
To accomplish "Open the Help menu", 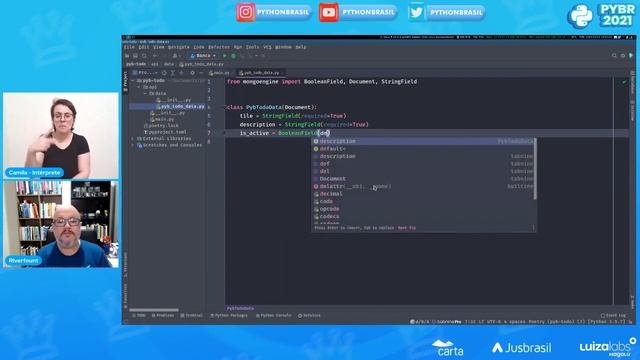I will pos(301,47).
